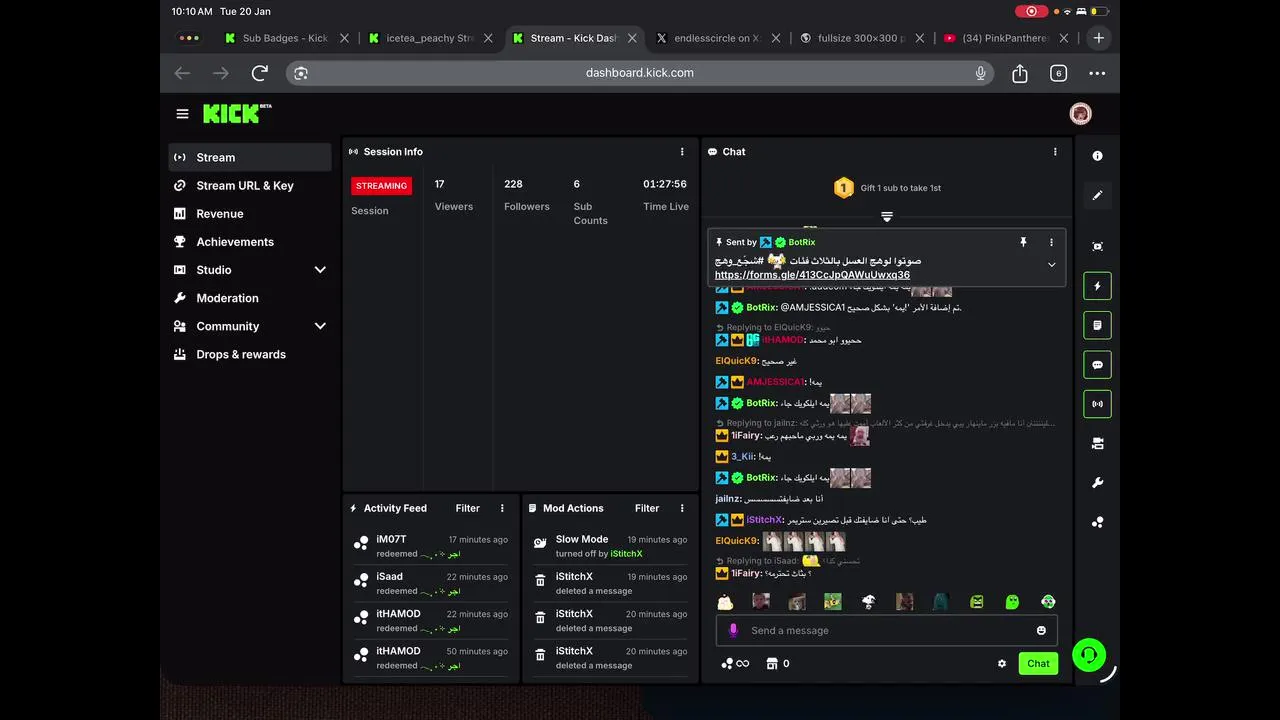1280x720 pixels.
Task: Collapse the gift leaderboard arrow
Action: pos(887,216)
